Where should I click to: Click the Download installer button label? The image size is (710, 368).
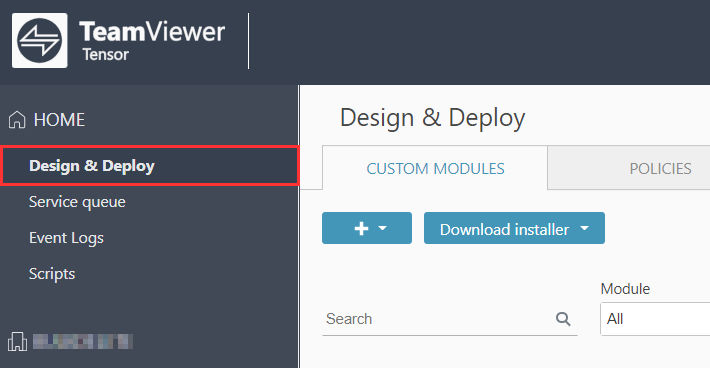click(x=504, y=229)
